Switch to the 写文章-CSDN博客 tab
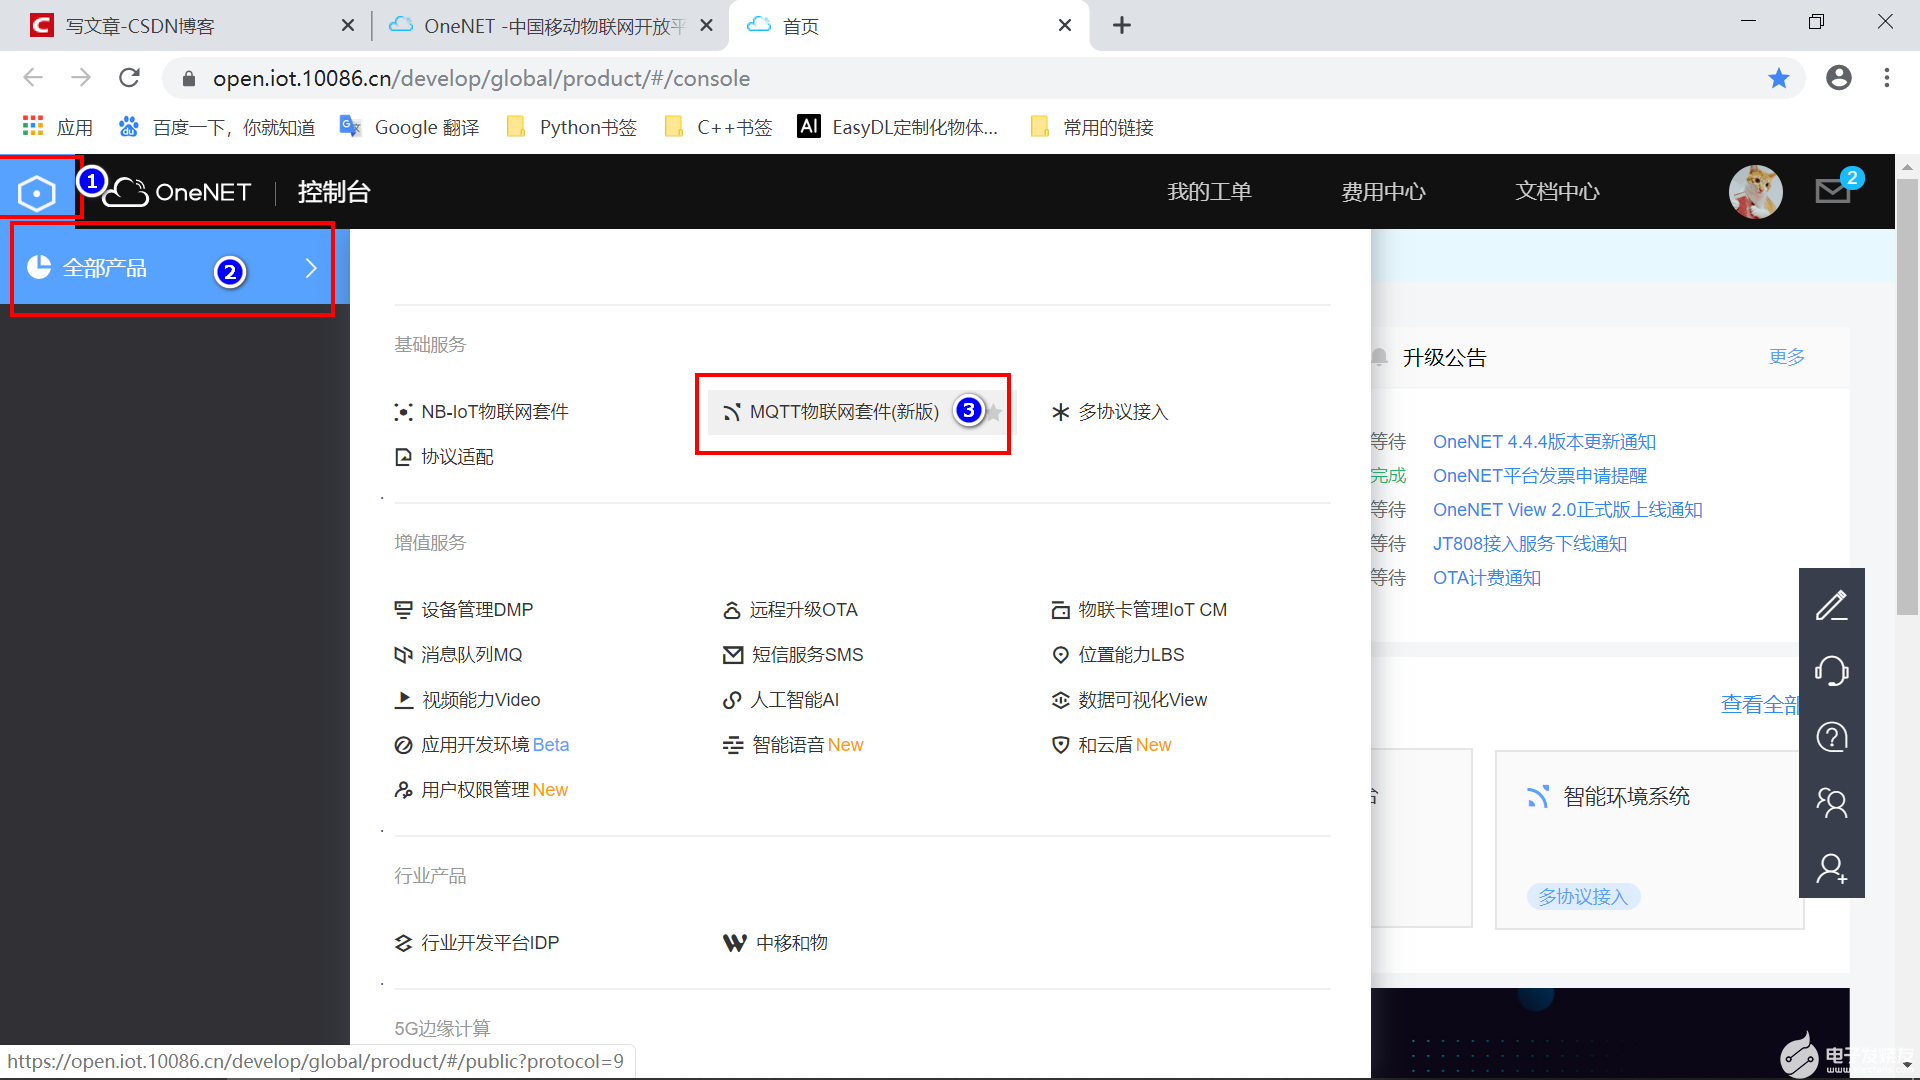The image size is (1920, 1080). tap(140, 26)
